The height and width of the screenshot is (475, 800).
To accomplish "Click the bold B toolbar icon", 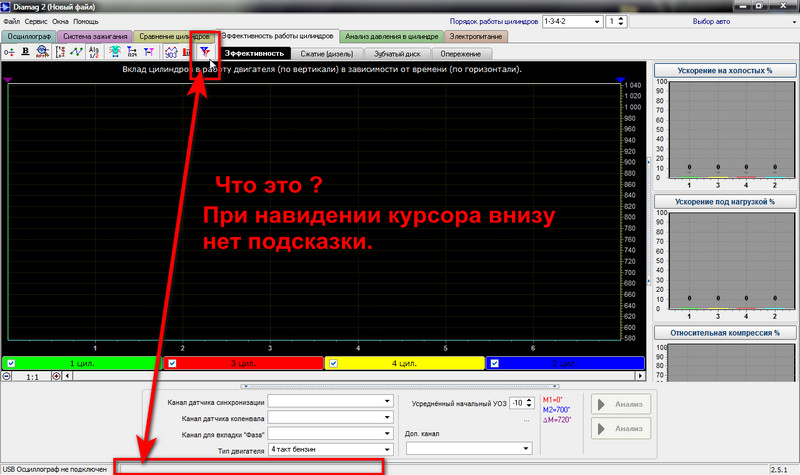I will point(26,52).
